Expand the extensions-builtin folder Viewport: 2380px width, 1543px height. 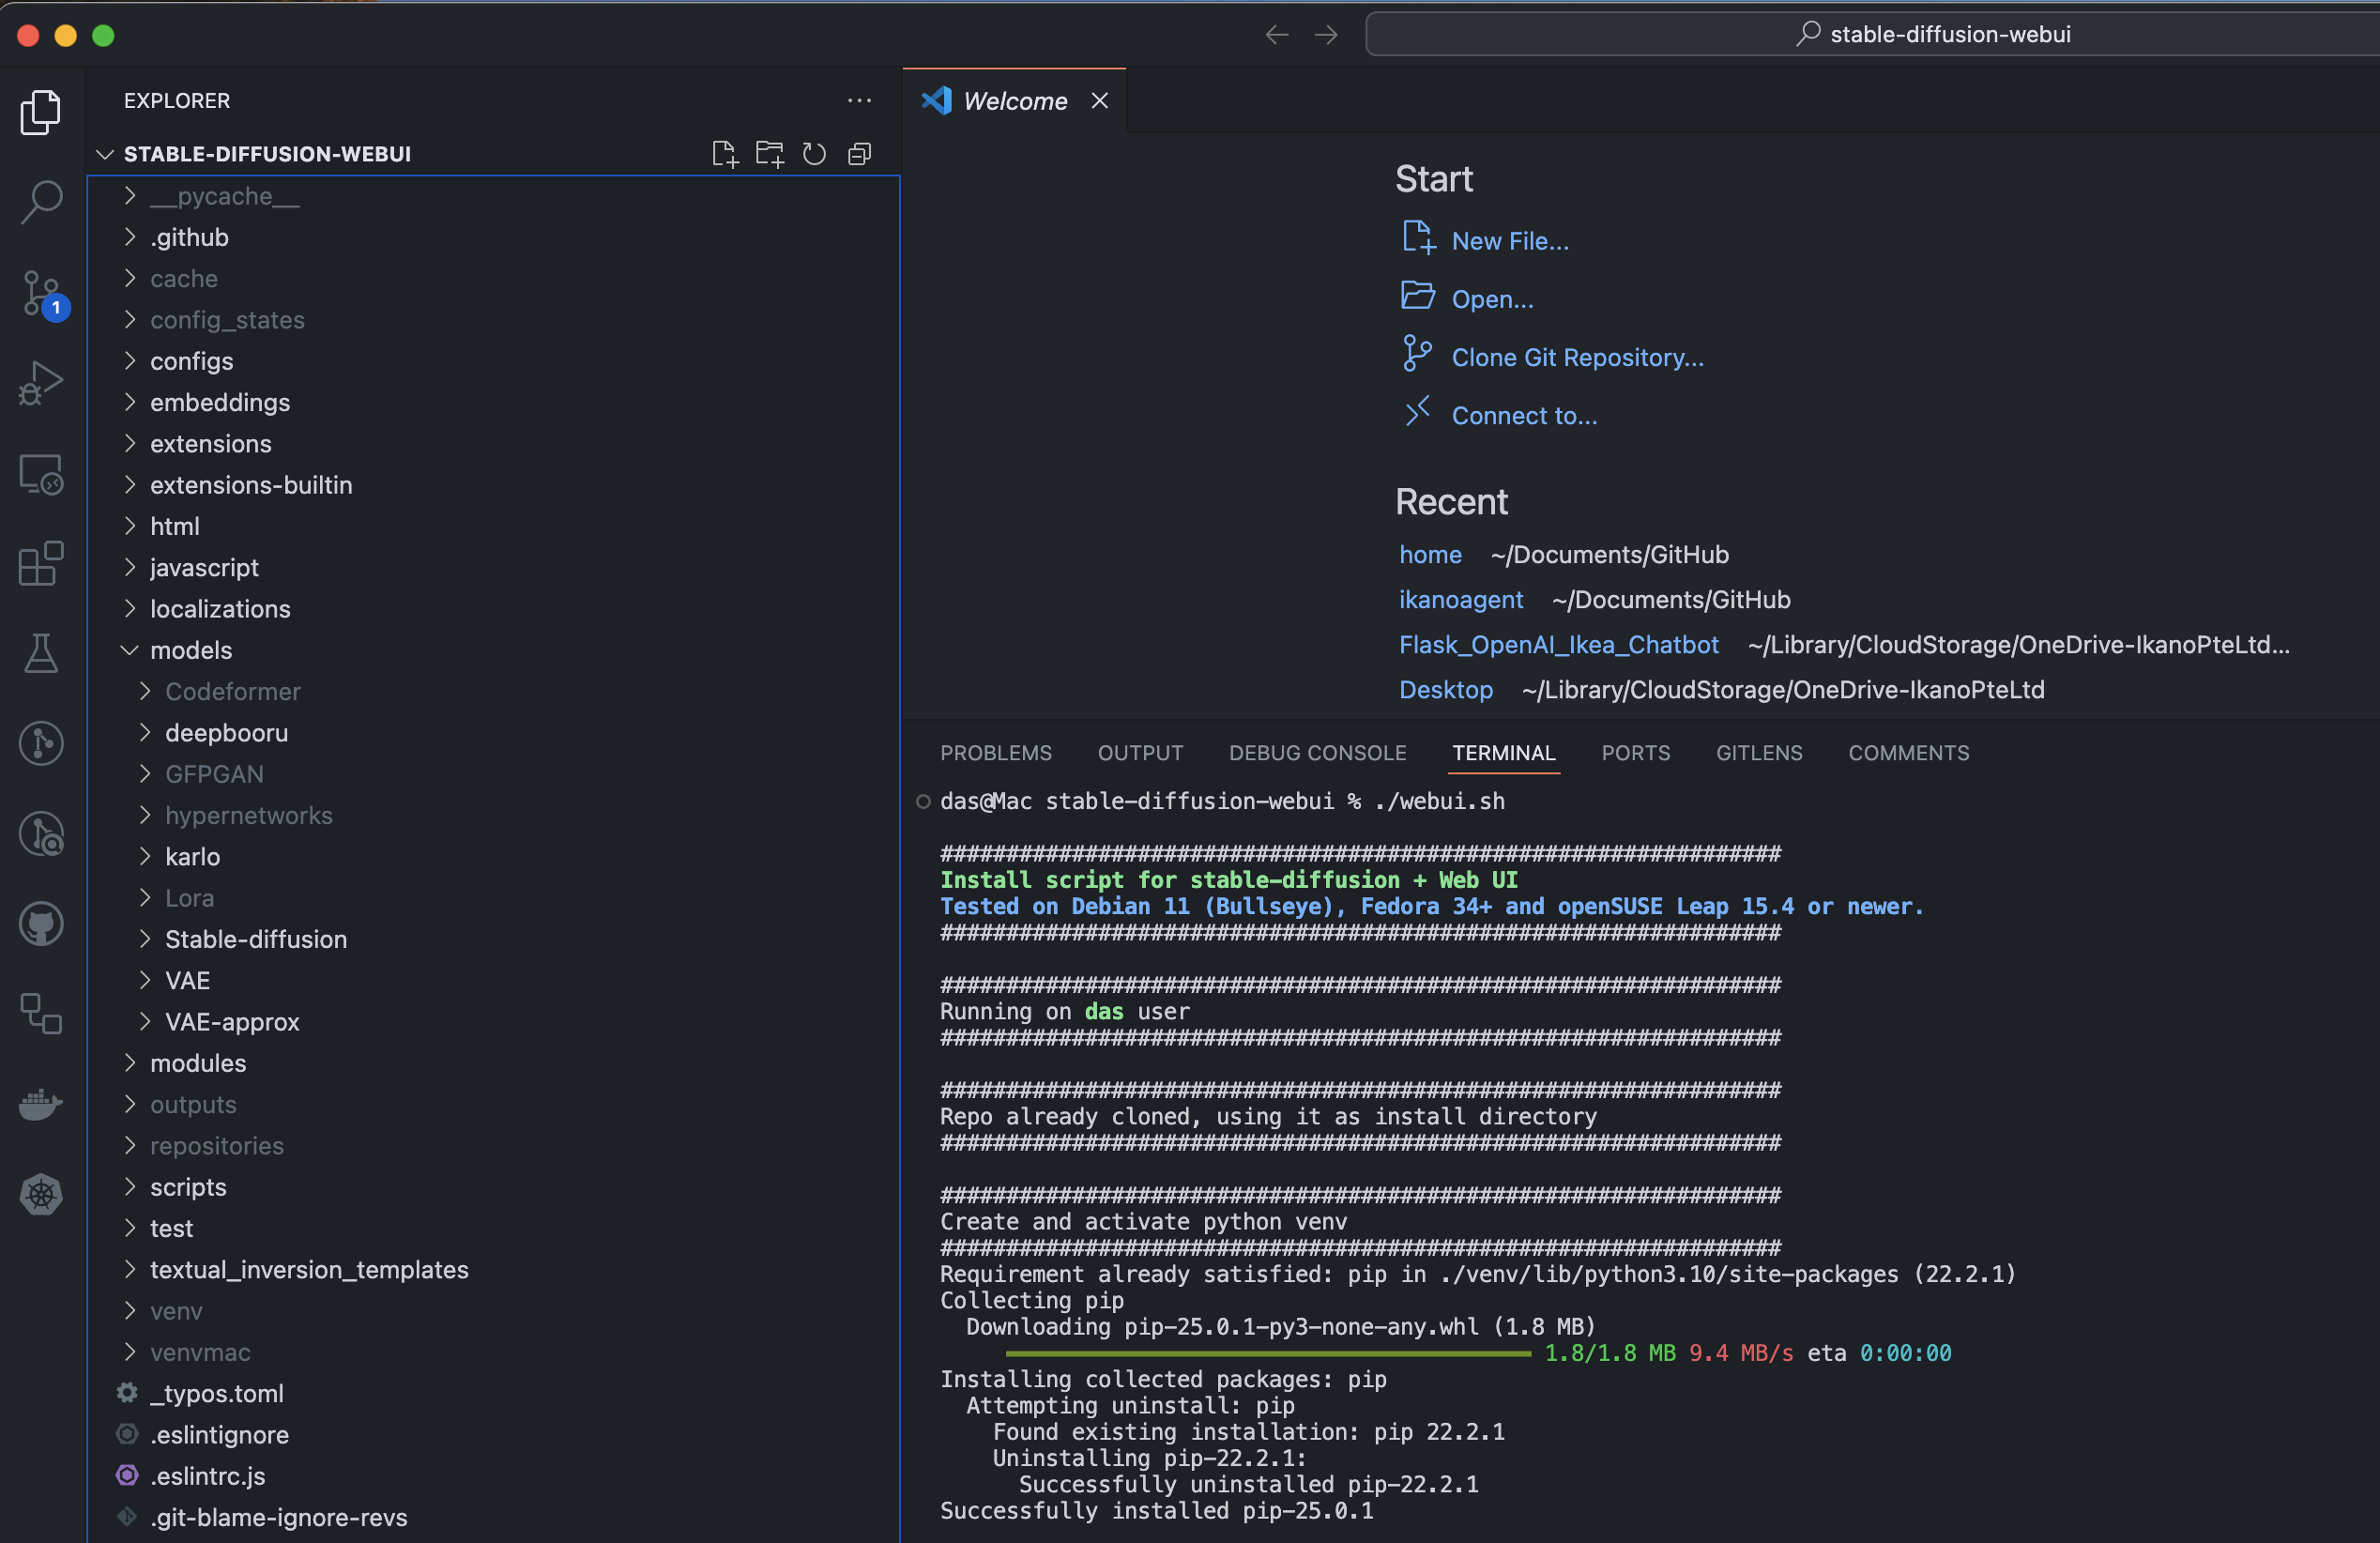[x=251, y=485]
